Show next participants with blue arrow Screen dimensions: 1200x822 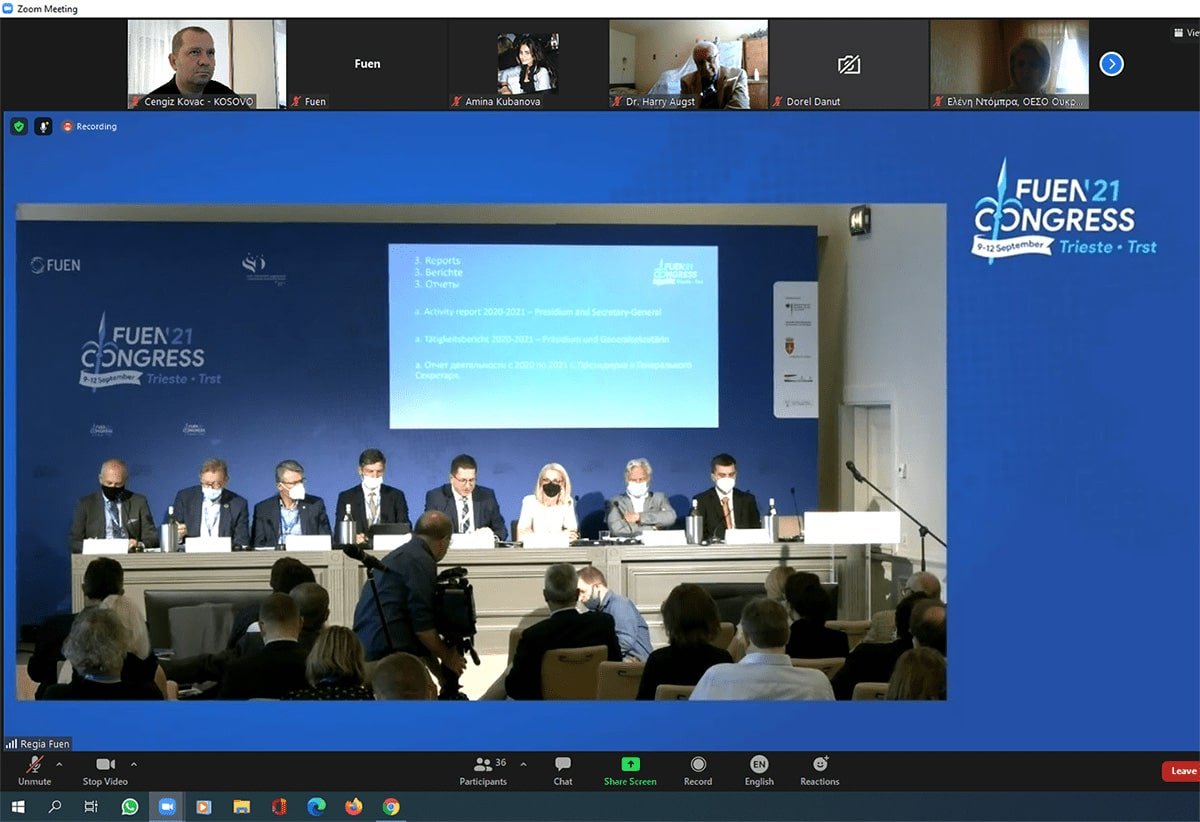pos(1112,64)
